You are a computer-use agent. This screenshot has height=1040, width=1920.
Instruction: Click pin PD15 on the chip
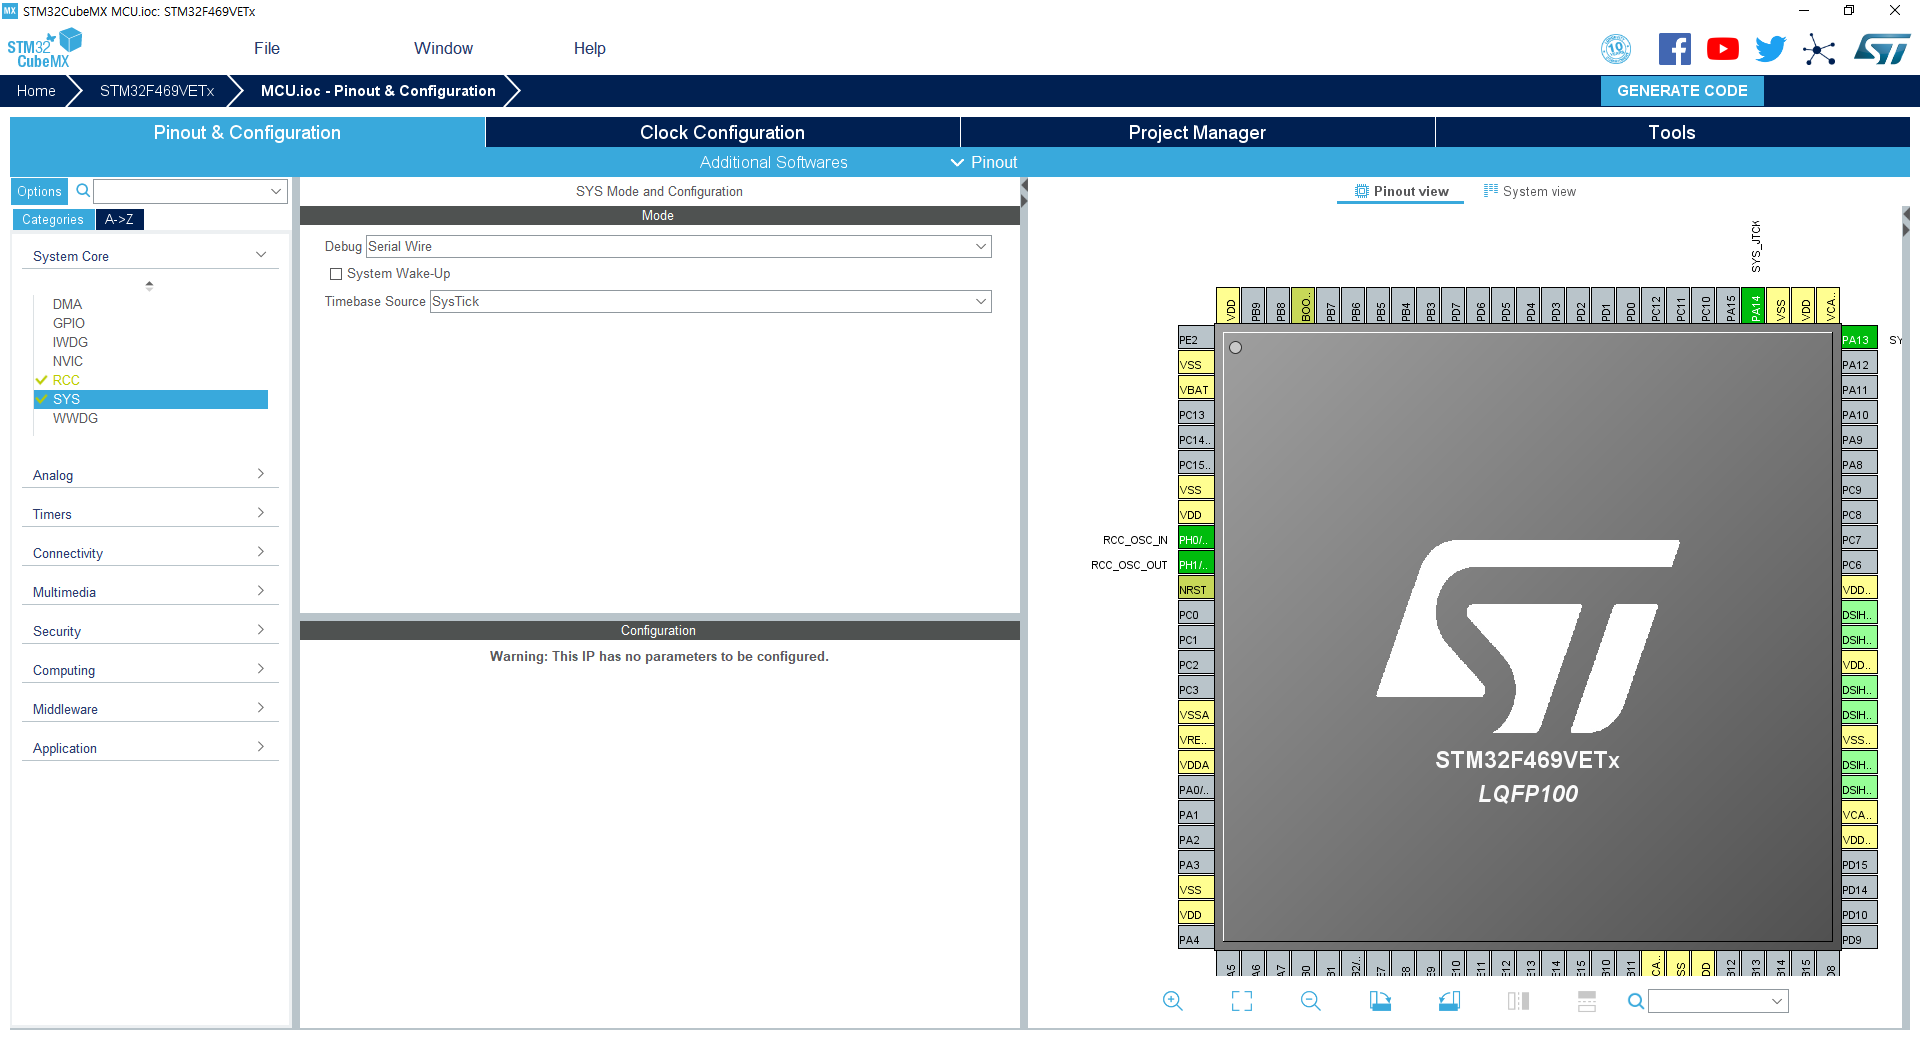1859,864
